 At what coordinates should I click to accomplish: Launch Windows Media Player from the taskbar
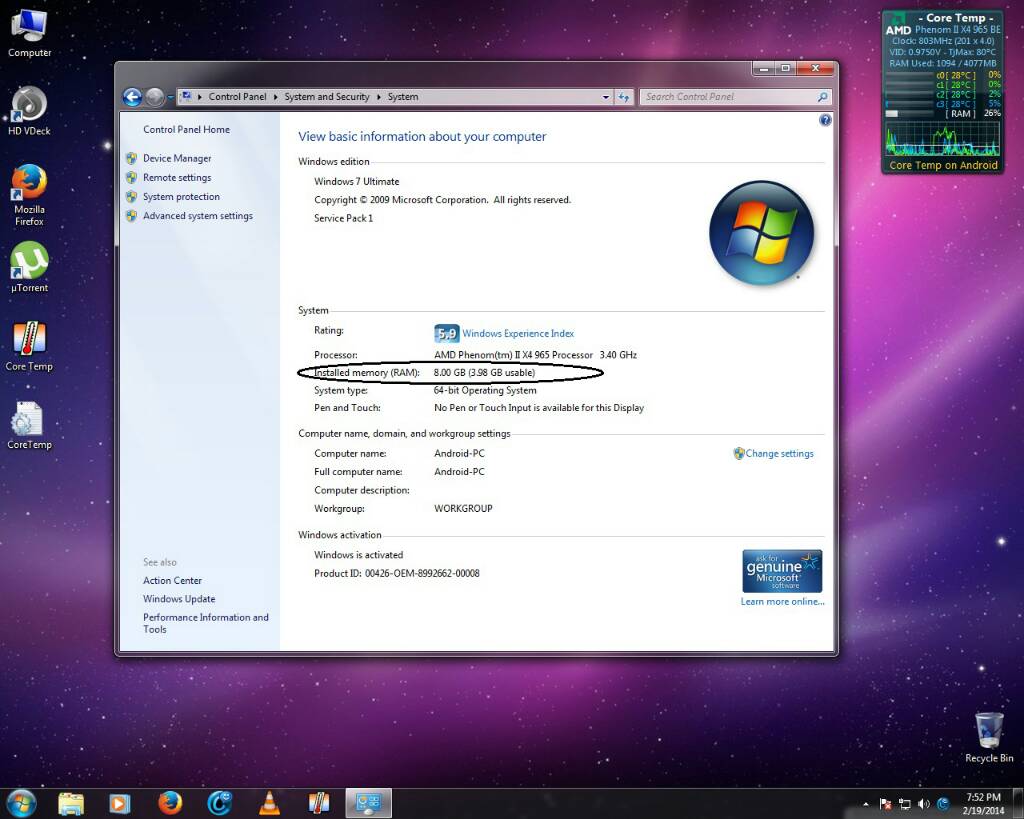tap(120, 803)
